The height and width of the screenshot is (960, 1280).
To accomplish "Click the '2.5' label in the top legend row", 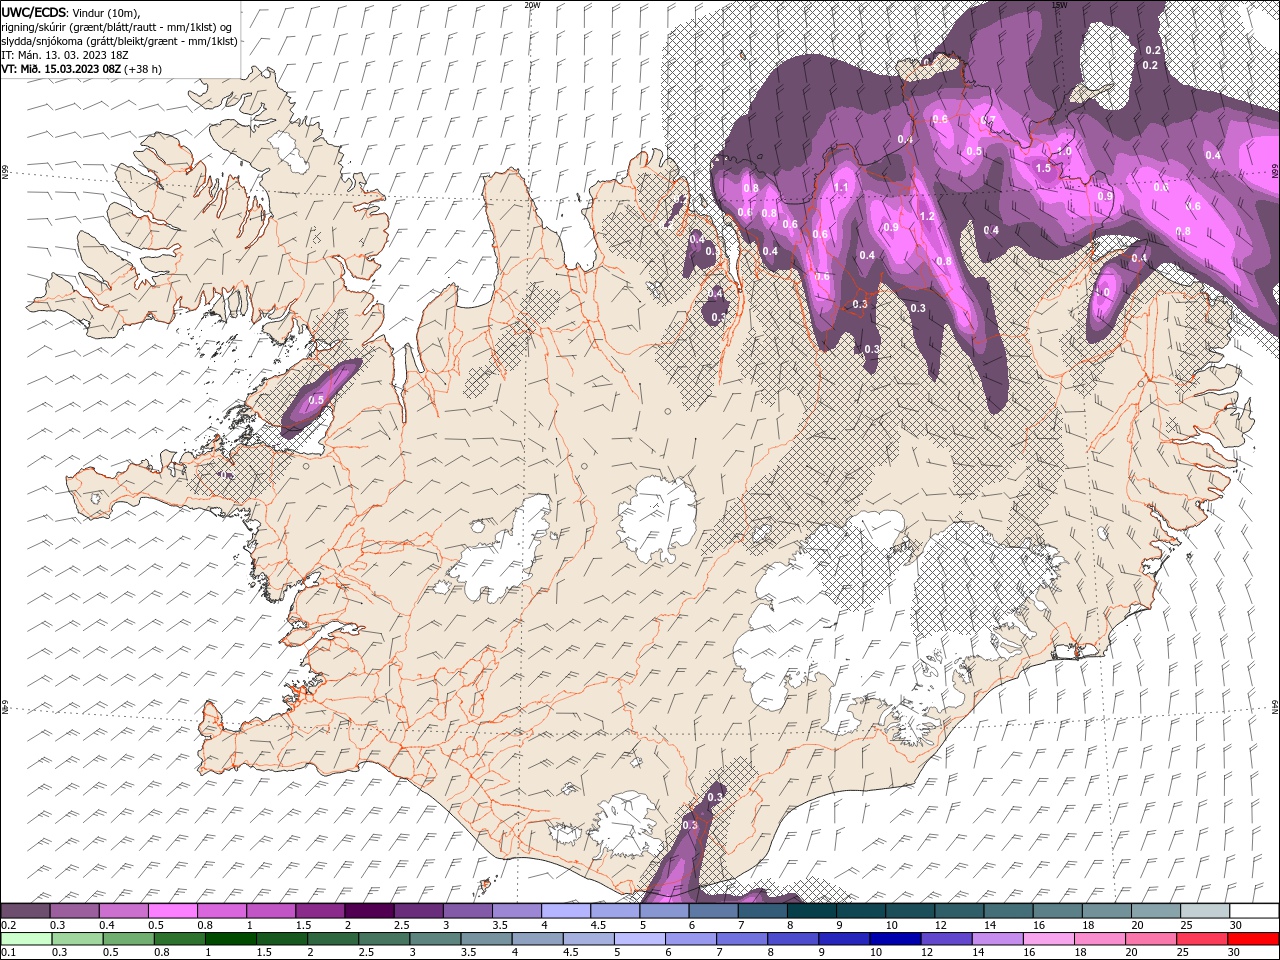I will [401, 925].
